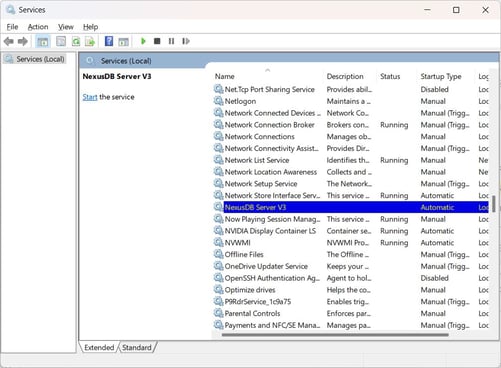Click the gear icon beside OneDrive Updater Service

[x=218, y=266]
